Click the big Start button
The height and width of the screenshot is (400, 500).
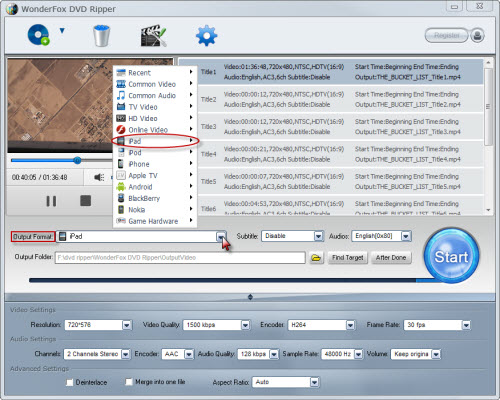point(451,257)
